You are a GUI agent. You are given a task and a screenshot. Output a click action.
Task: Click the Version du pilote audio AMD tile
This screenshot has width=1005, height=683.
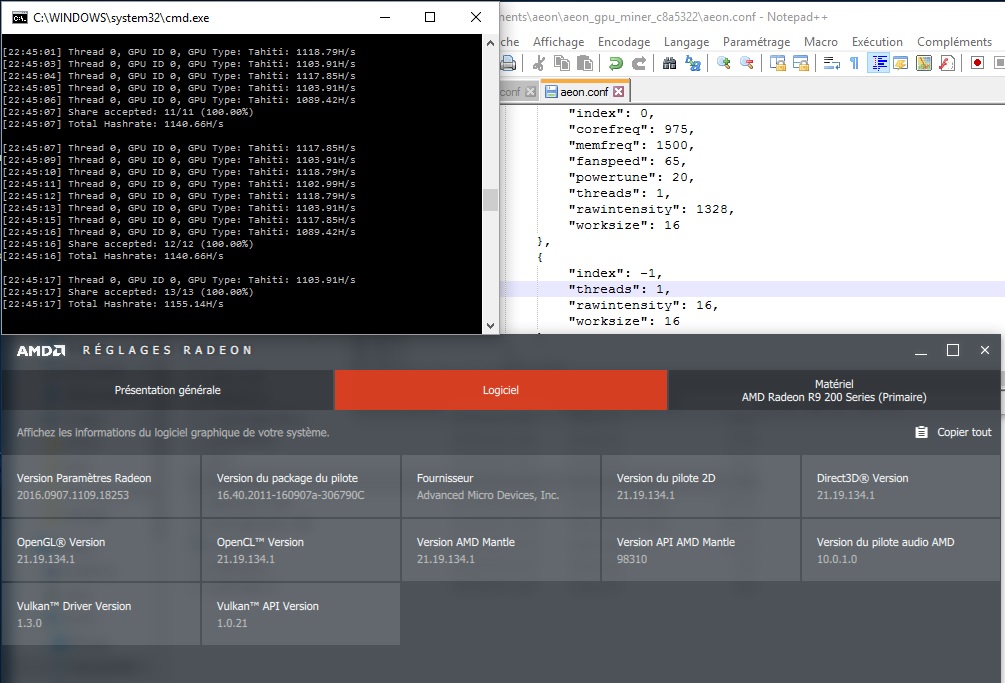901,550
